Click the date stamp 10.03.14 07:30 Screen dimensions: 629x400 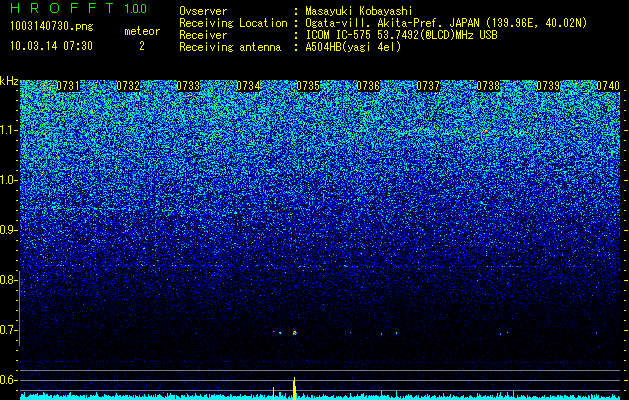[x=51, y=46]
